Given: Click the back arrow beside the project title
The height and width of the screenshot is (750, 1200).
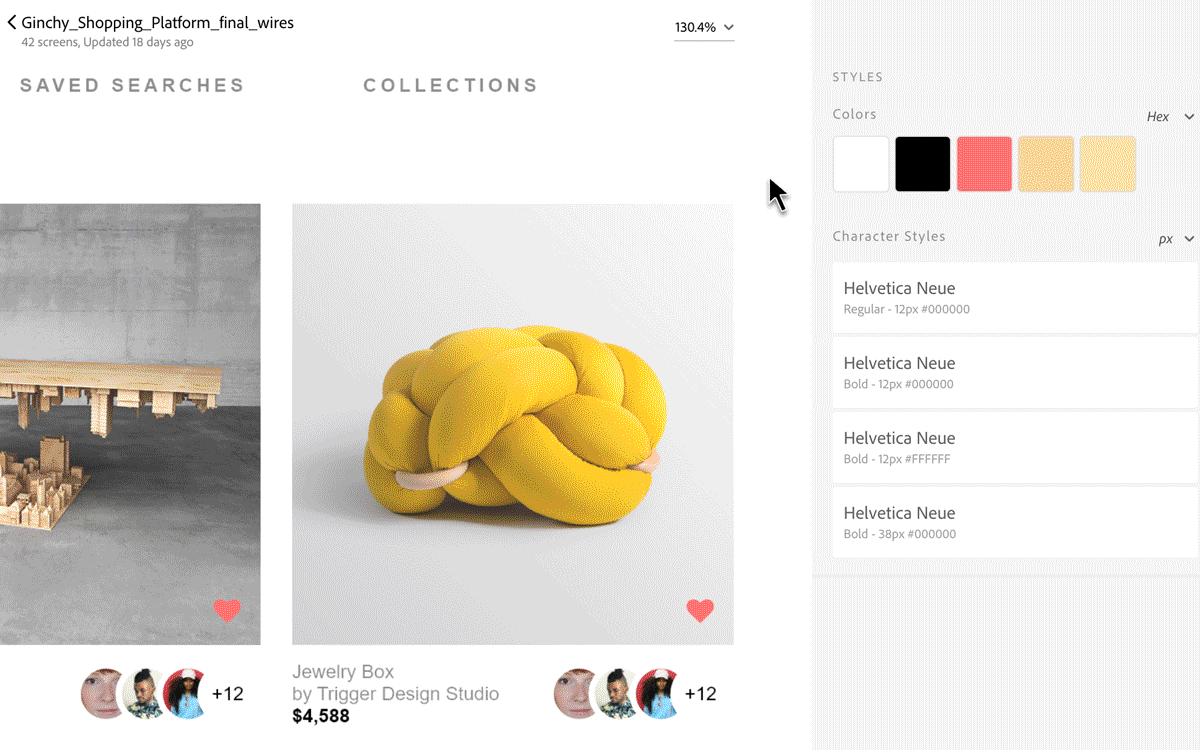Looking at the screenshot, I should [x=11, y=22].
